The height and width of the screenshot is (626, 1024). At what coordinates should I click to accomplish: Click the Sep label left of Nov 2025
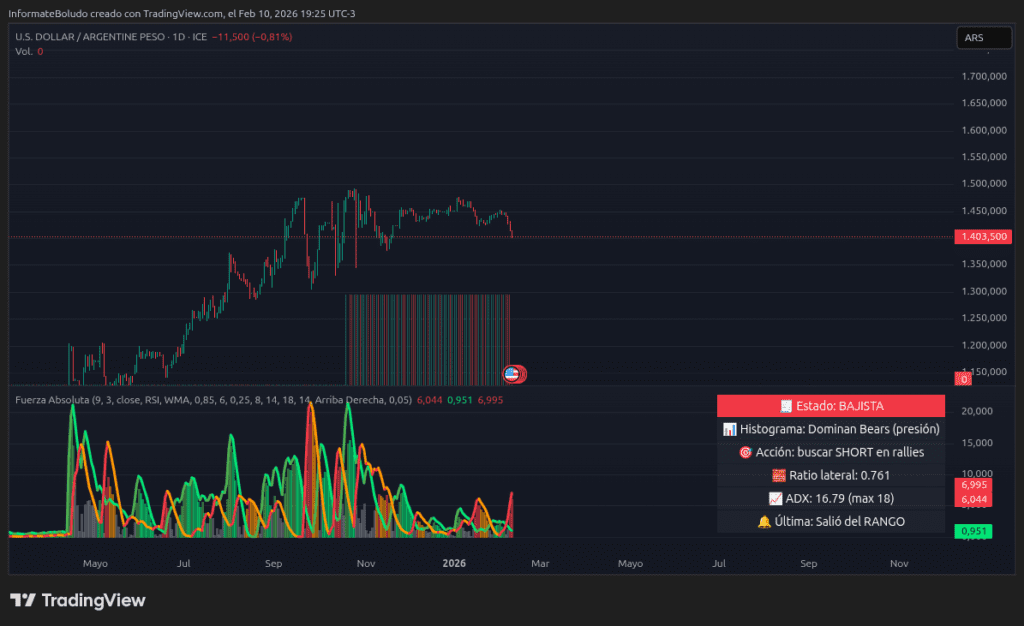[x=274, y=563]
